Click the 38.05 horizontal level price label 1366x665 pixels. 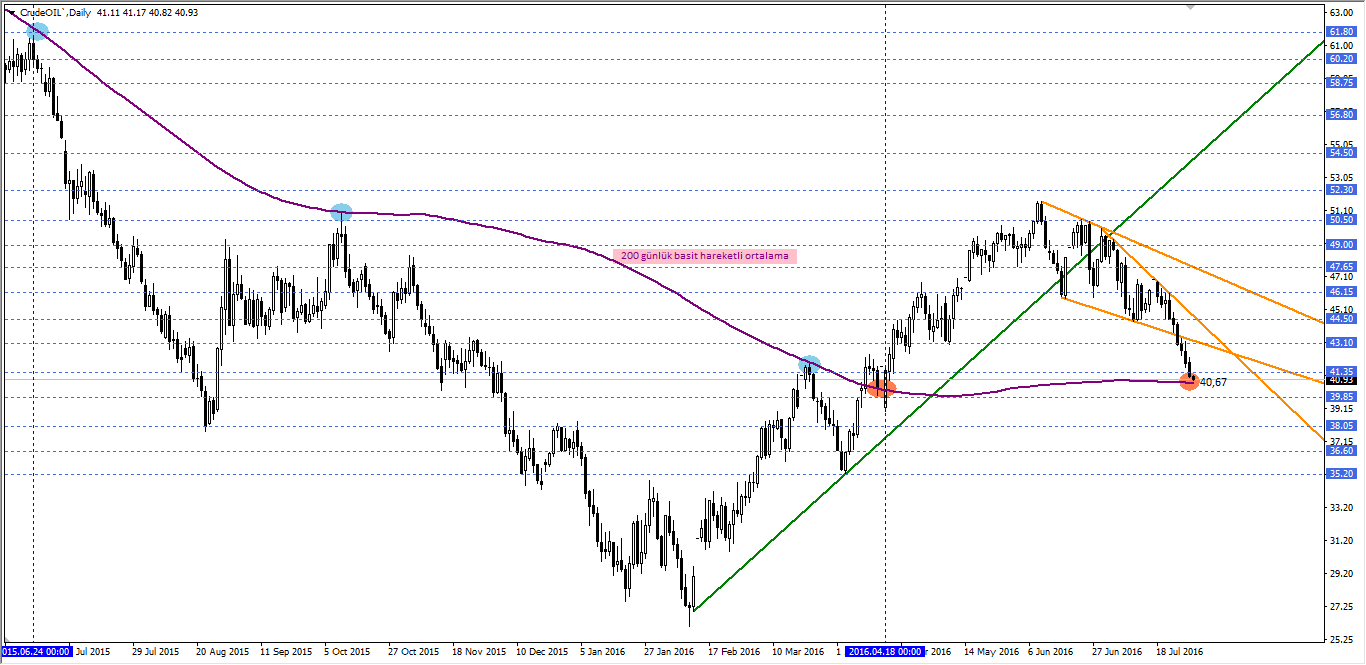point(1341,426)
